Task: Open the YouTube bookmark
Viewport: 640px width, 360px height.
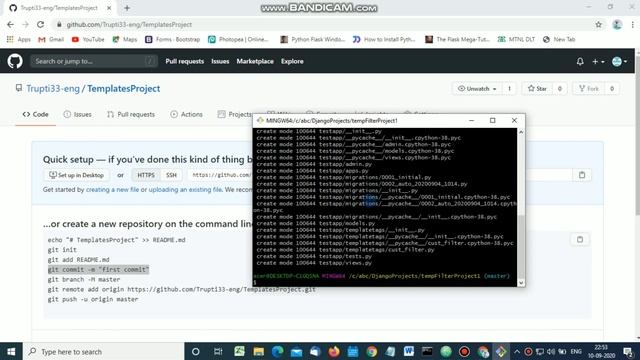Action: (88, 39)
